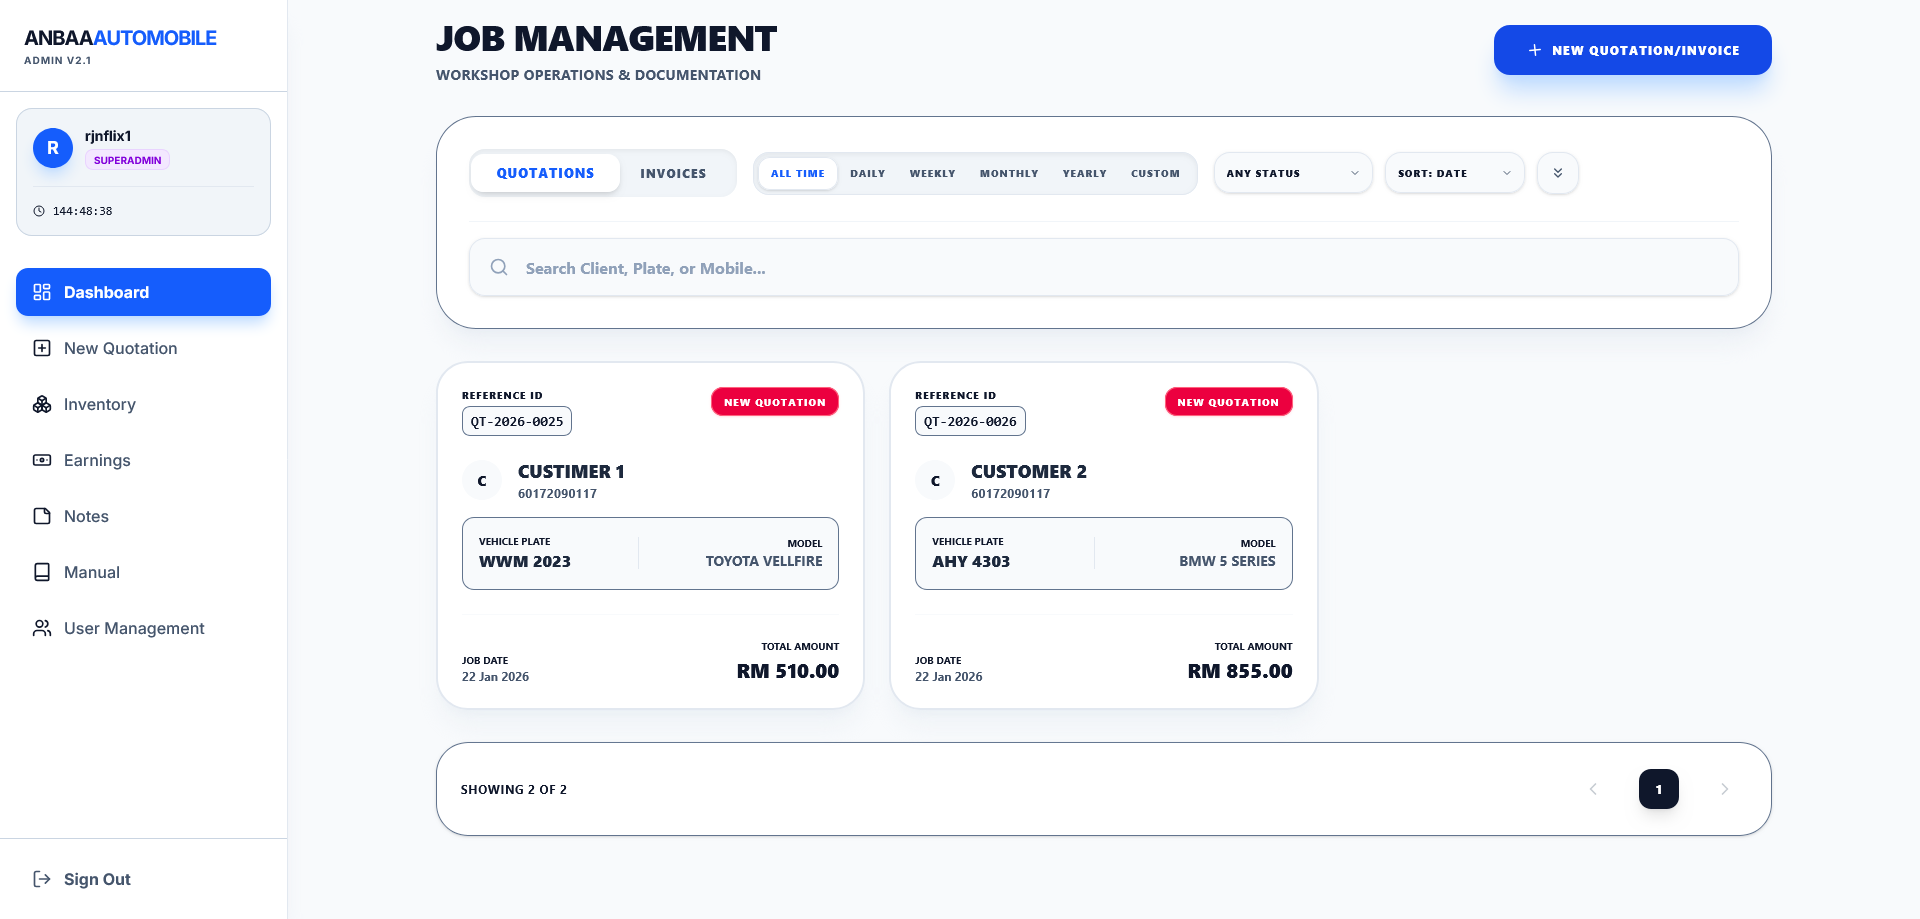
Task: Click the Dashboard grid icon in sidebar
Action: pos(42,292)
